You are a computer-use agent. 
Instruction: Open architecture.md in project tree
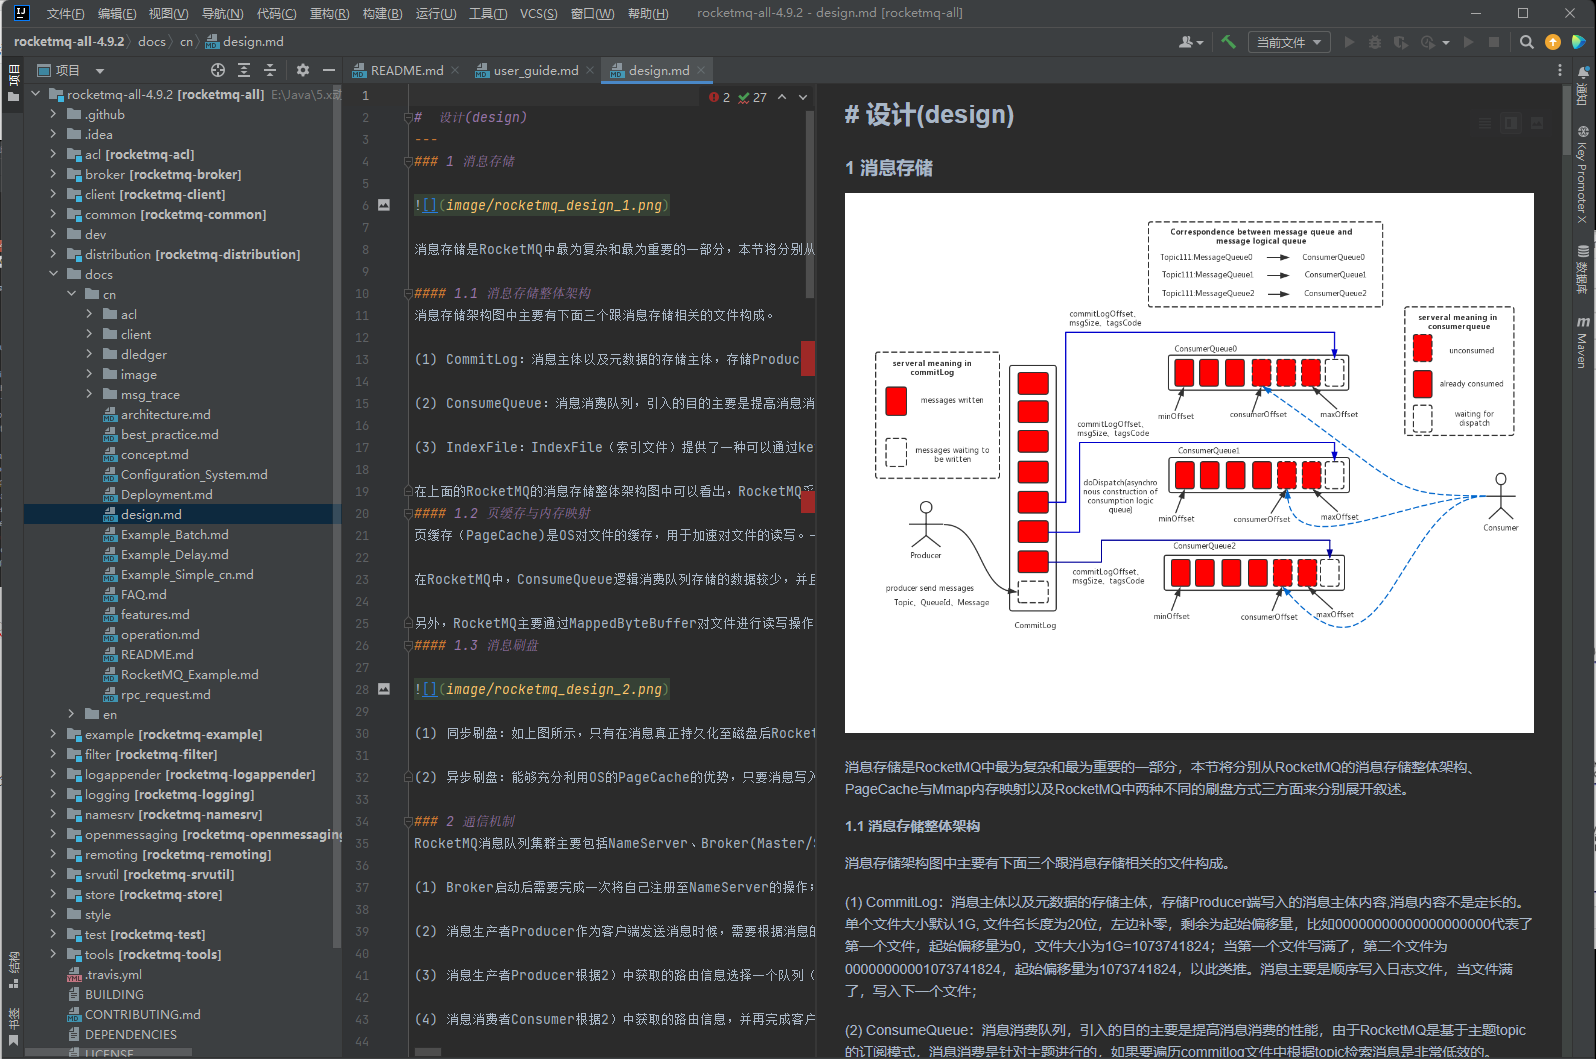click(x=165, y=414)
